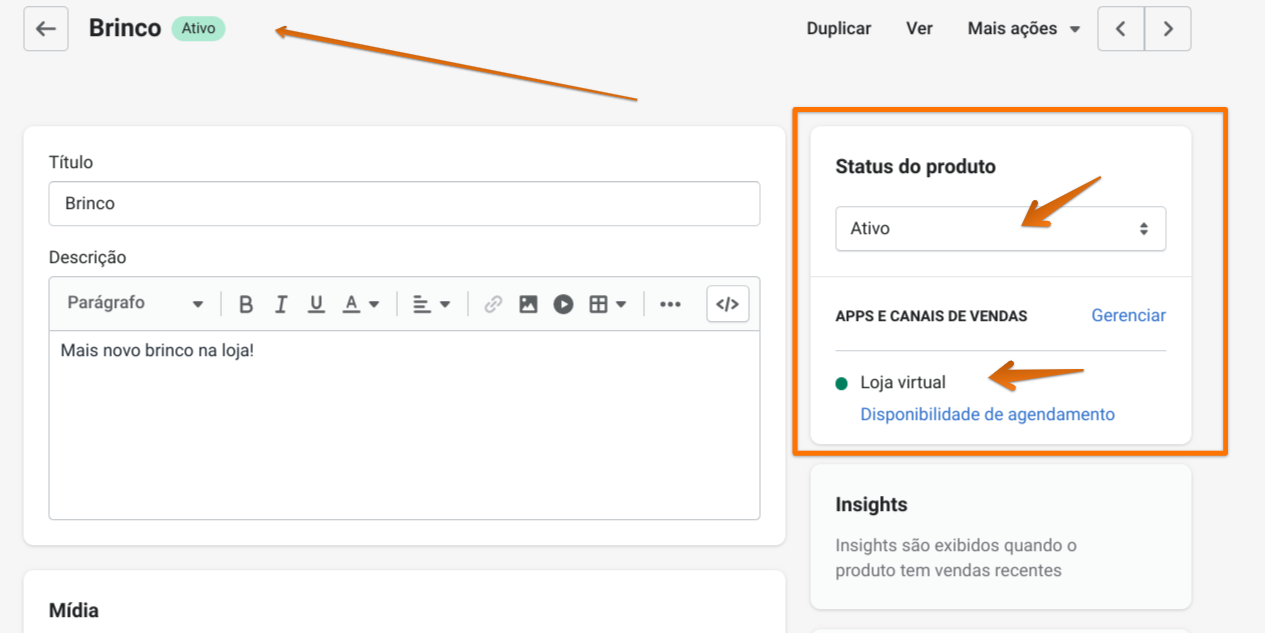Go to the next product
Viewport: 1265px width, 633px height.
[x=1167, y=29]
